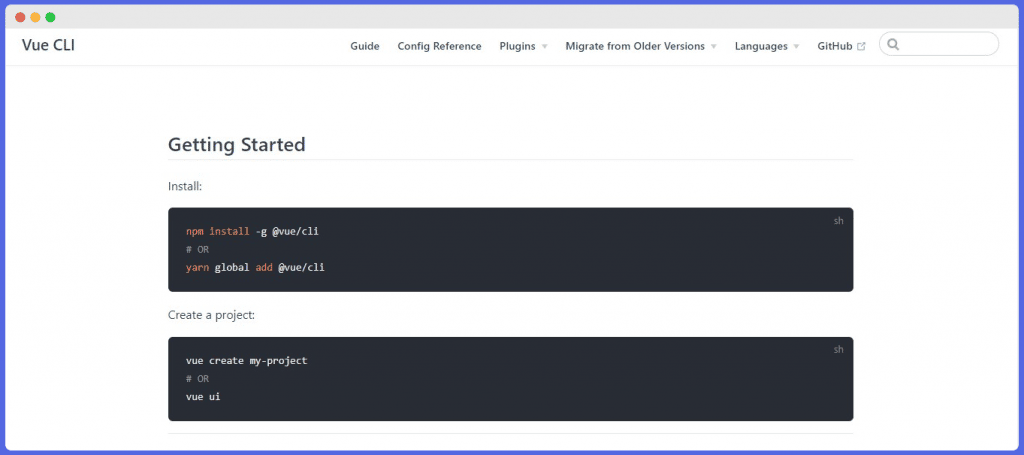Click the search magnifier icon
The height and width of the screenshot is (455, 1024).
894,44
